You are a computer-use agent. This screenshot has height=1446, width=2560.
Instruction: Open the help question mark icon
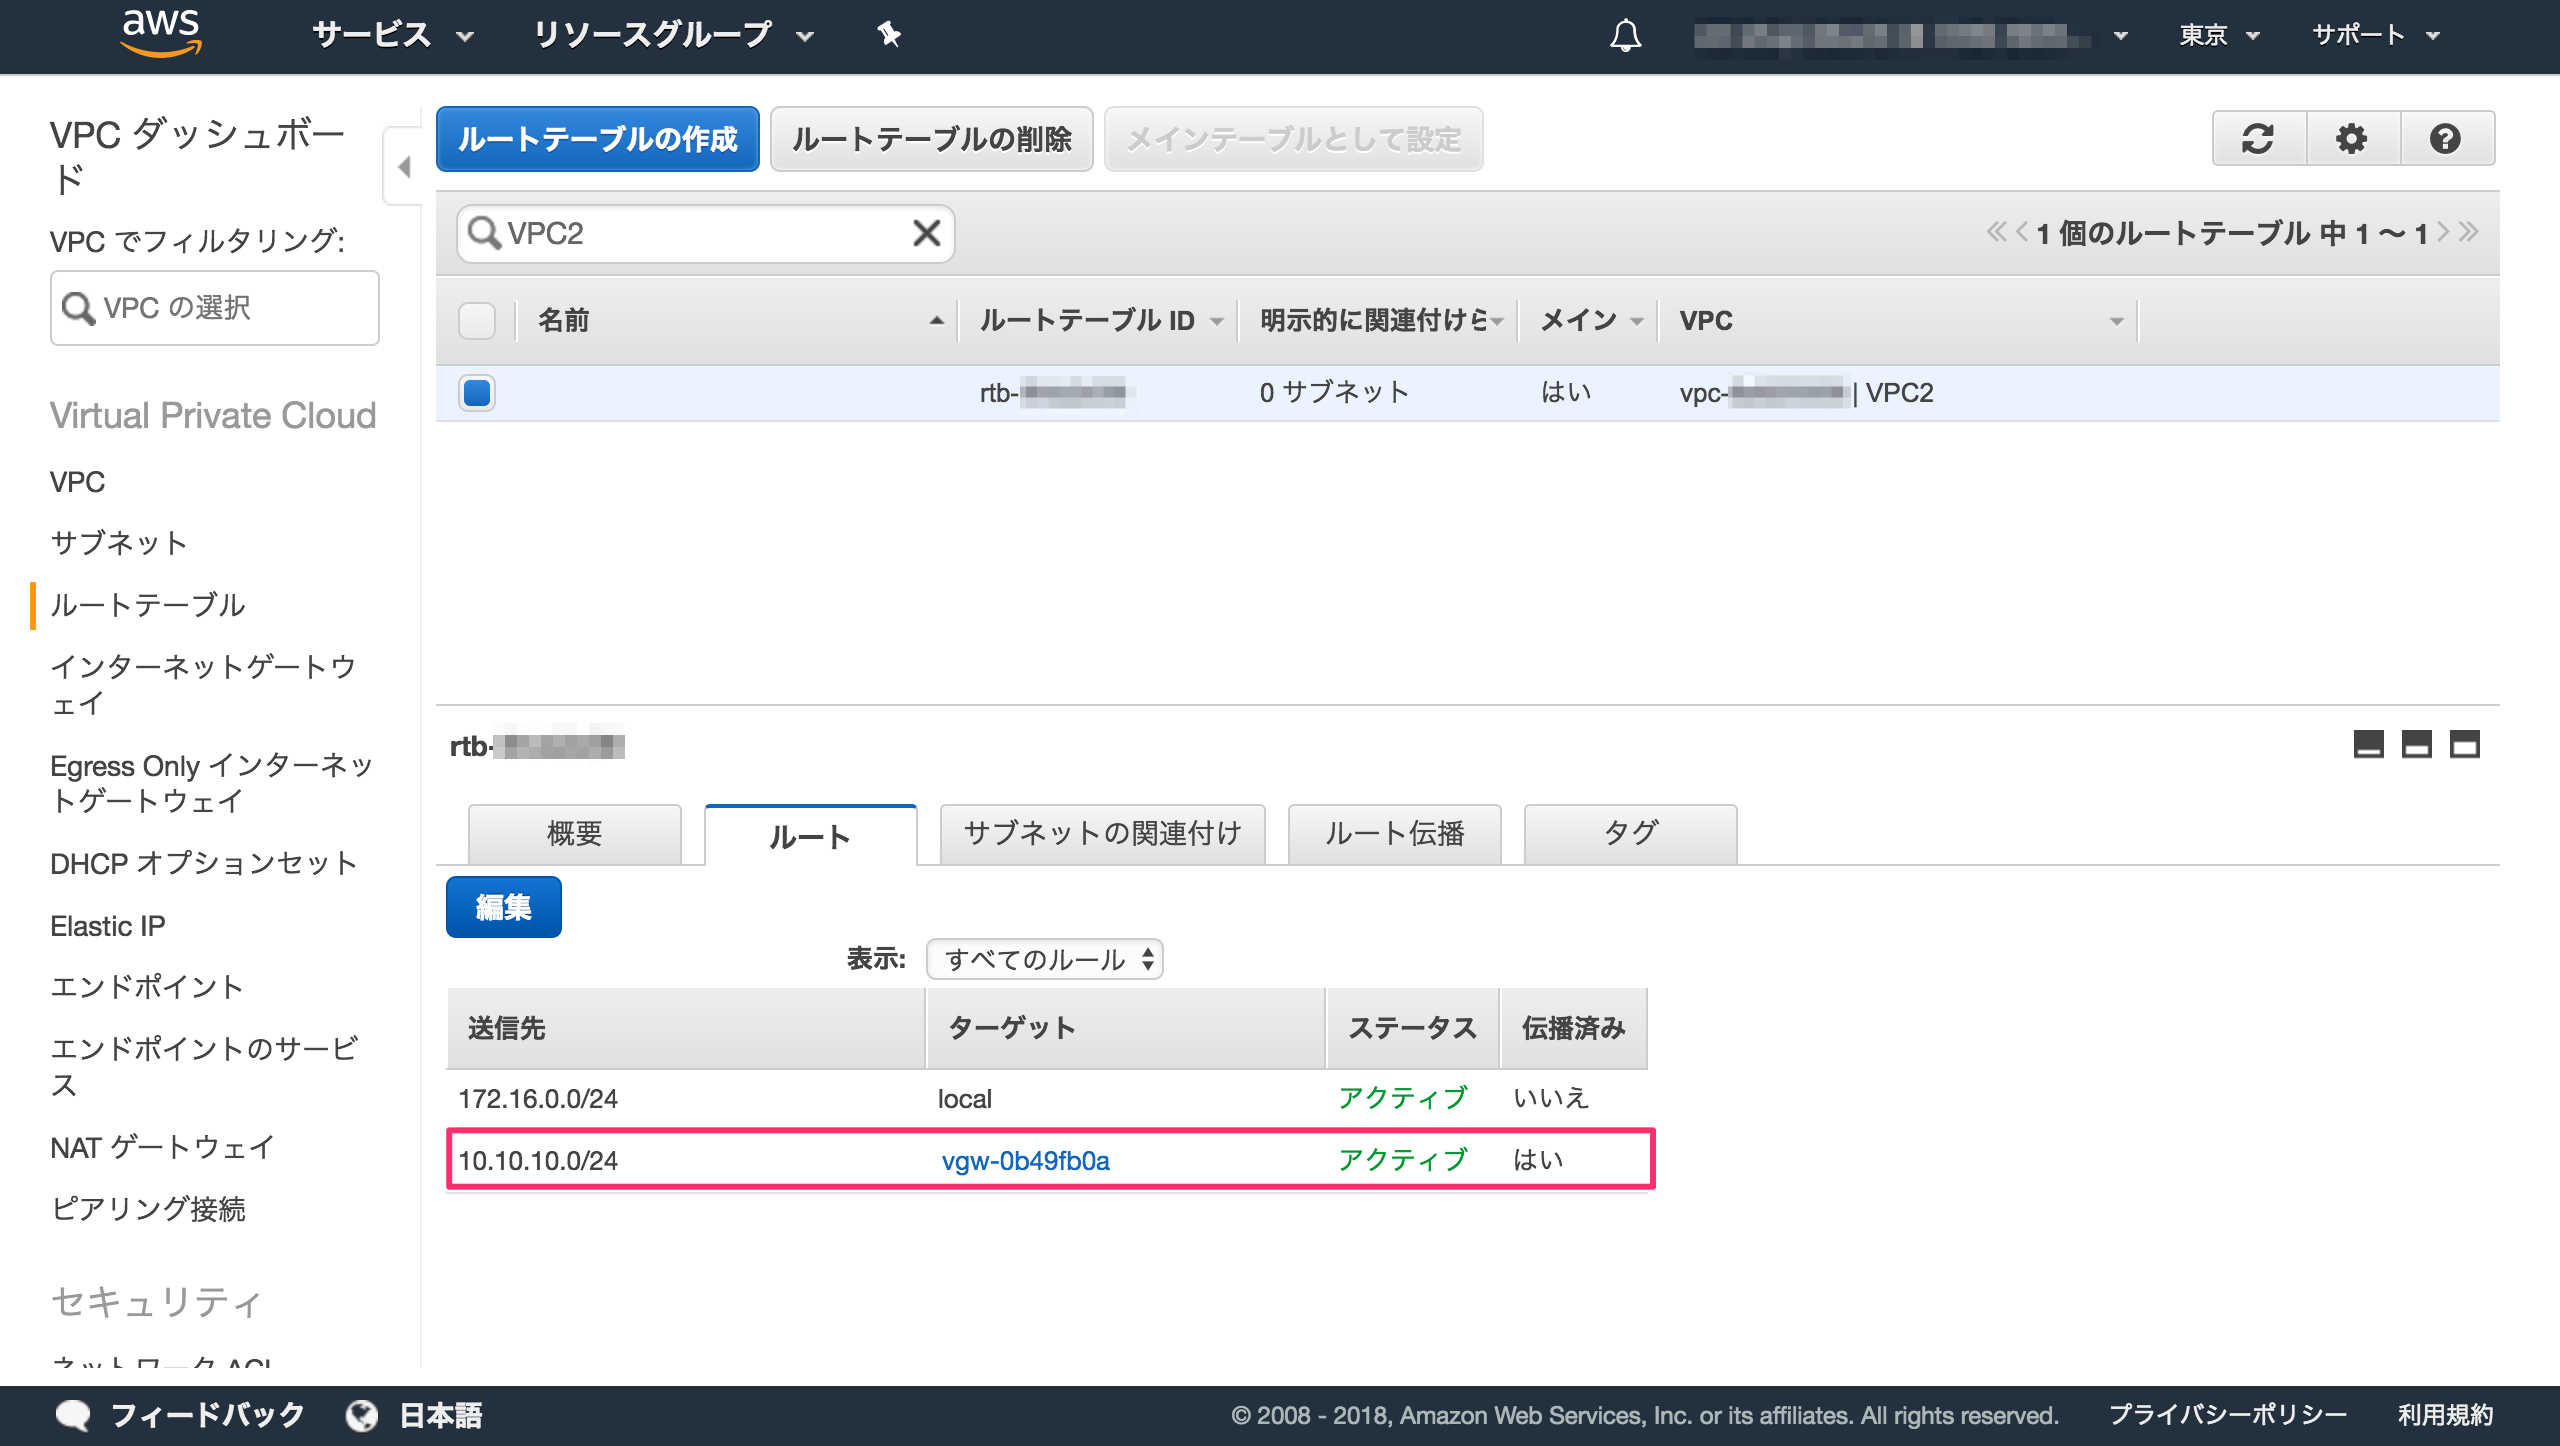click(x=2447, y=139)
